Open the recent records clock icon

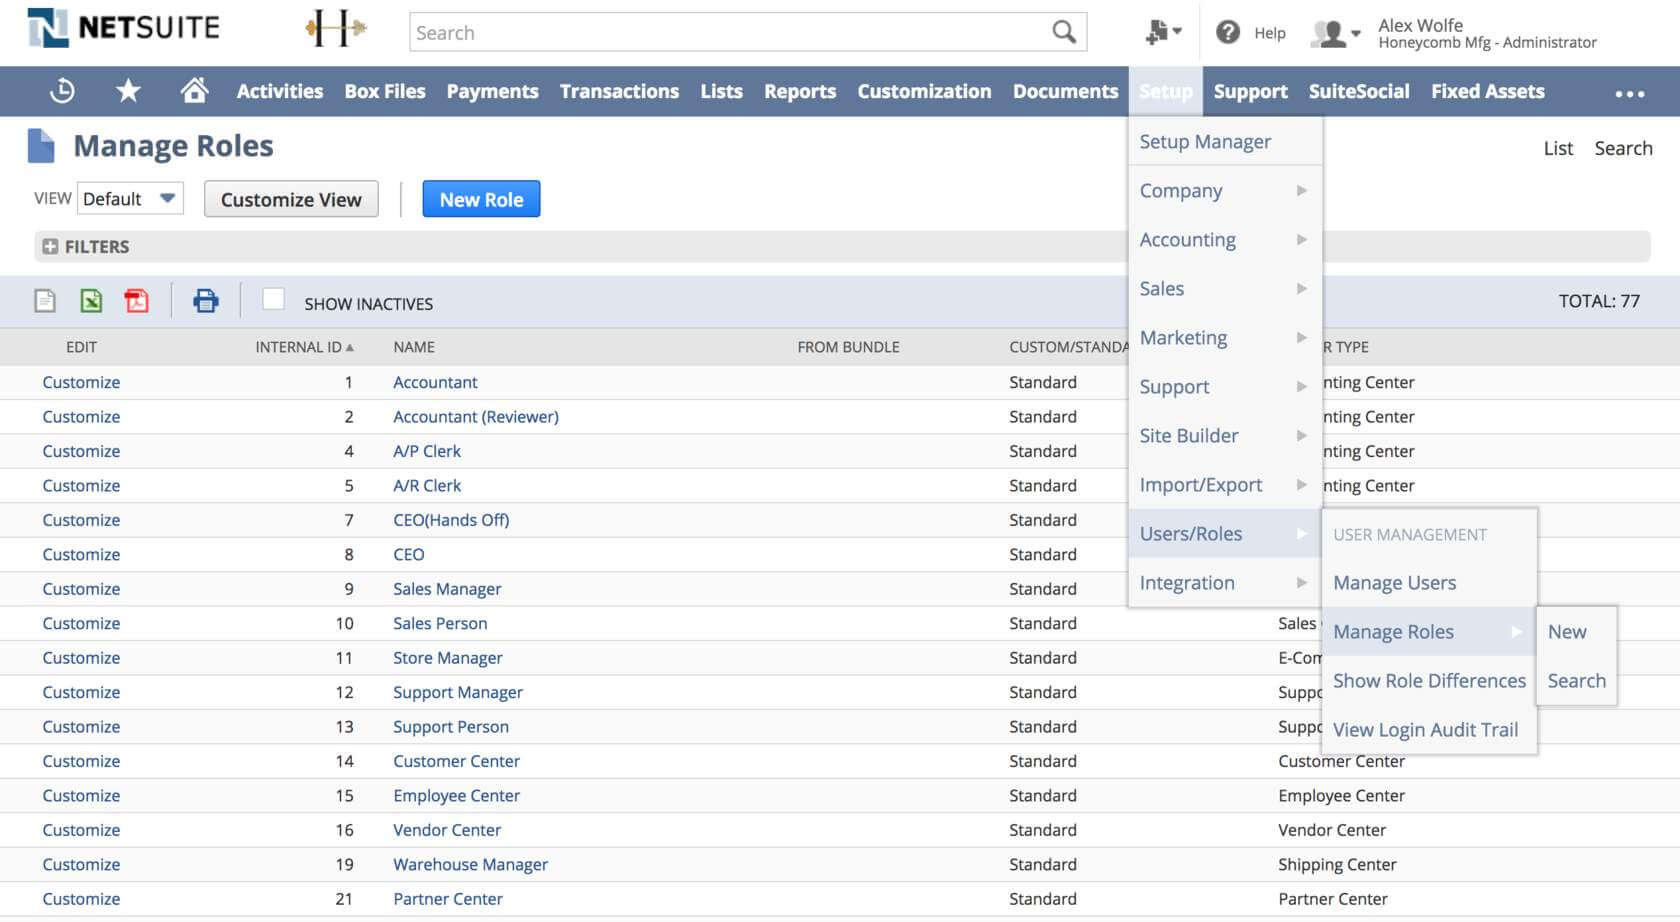coord(62,91)
